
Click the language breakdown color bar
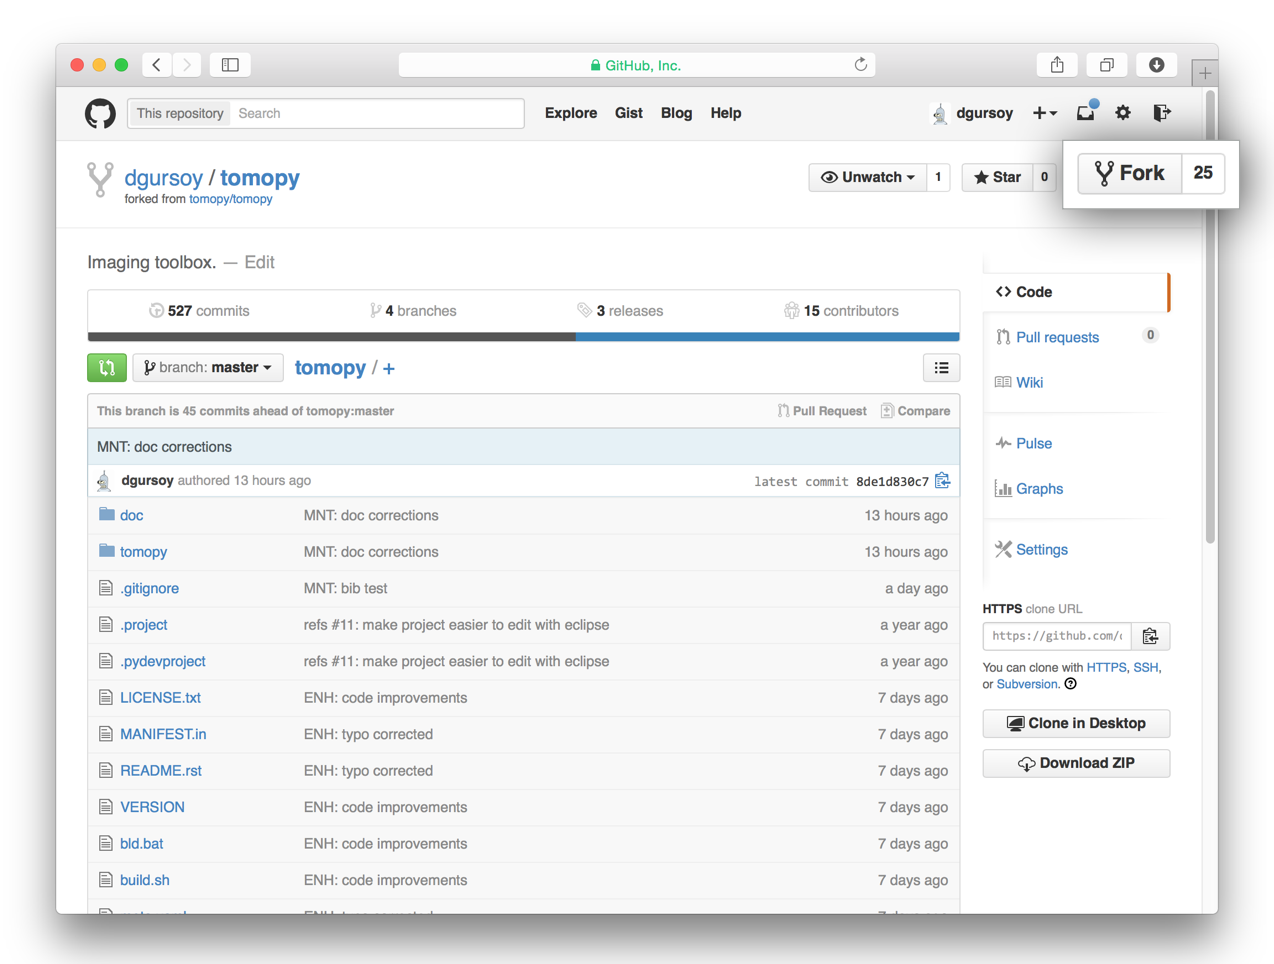click(x=523, y=337)
